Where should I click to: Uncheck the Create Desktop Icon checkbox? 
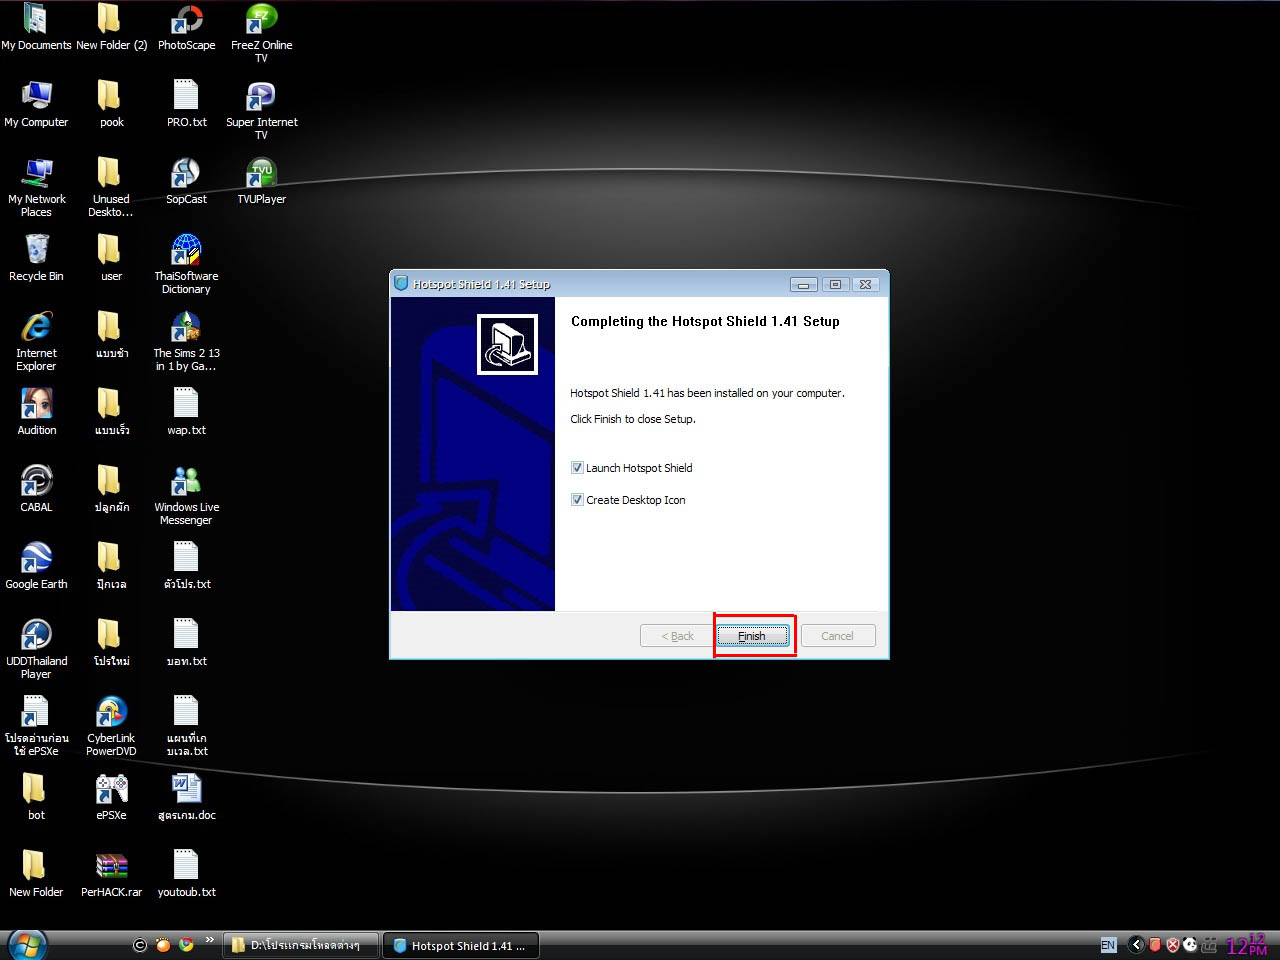[577, 500]
